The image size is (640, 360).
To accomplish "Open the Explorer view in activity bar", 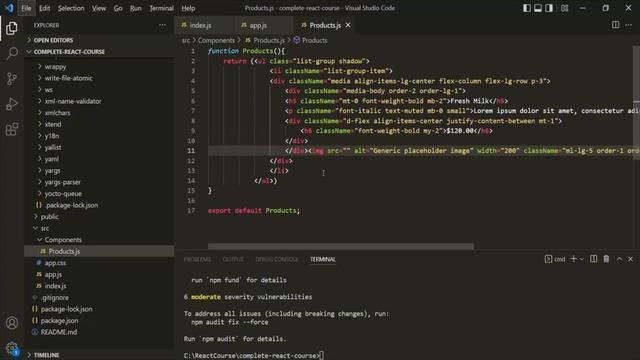I will click(12, 28).
